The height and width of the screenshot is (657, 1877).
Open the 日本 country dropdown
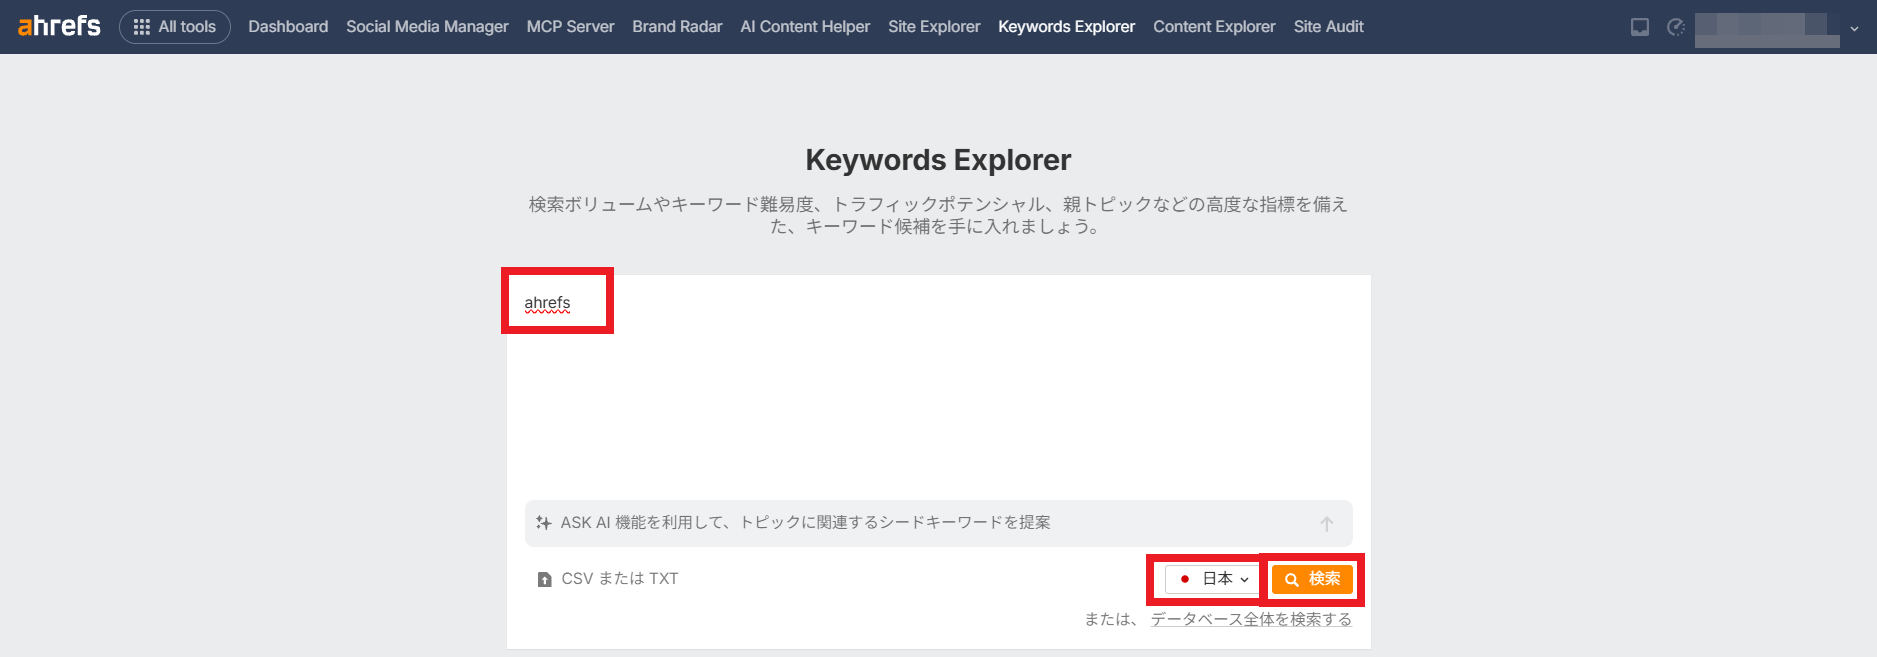1211,579
